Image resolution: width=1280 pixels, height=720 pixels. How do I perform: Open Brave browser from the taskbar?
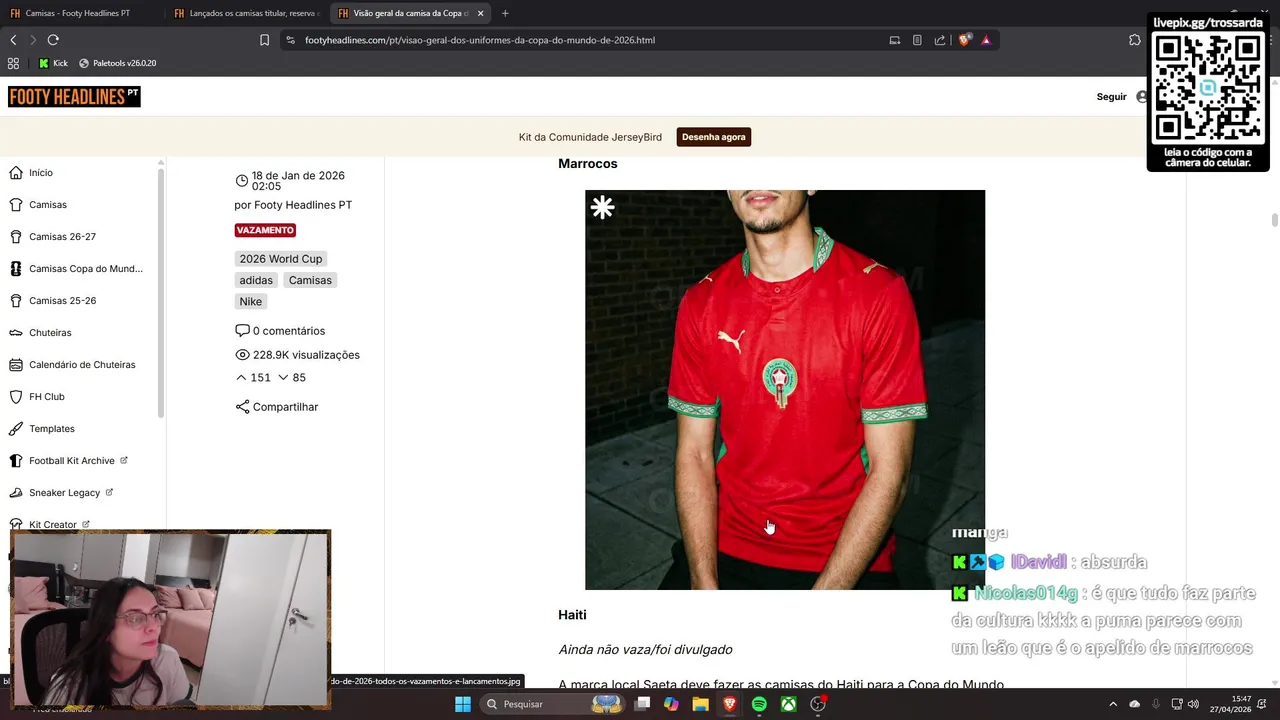(x=730, y=704)
